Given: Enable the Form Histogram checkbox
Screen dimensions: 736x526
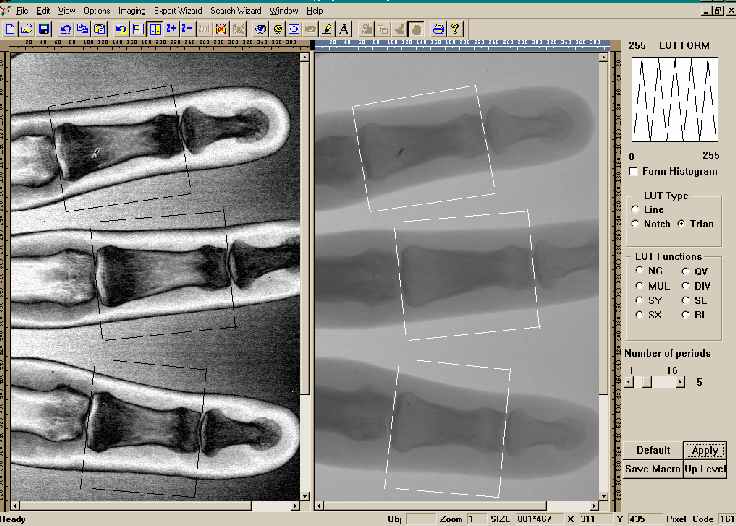Looking at the screenshot, I should click(634, 172).
